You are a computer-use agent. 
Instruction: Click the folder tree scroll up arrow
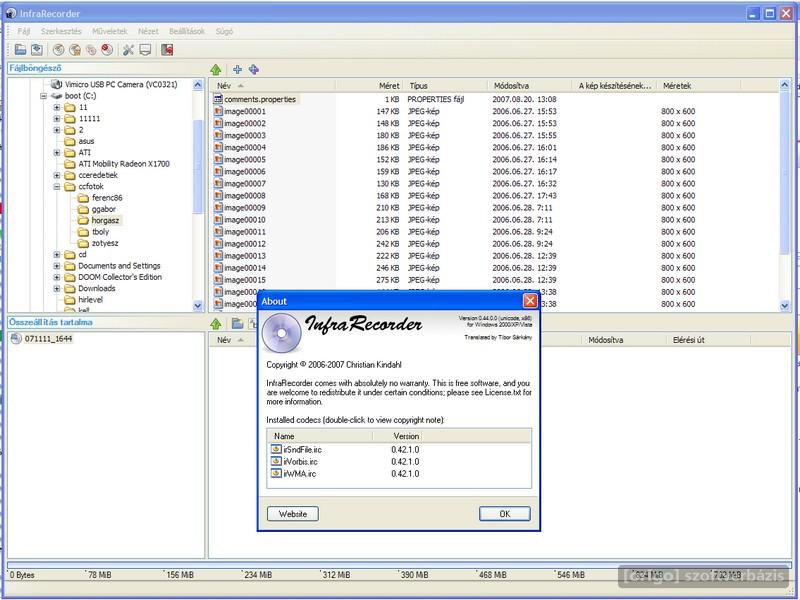point(198,85)
